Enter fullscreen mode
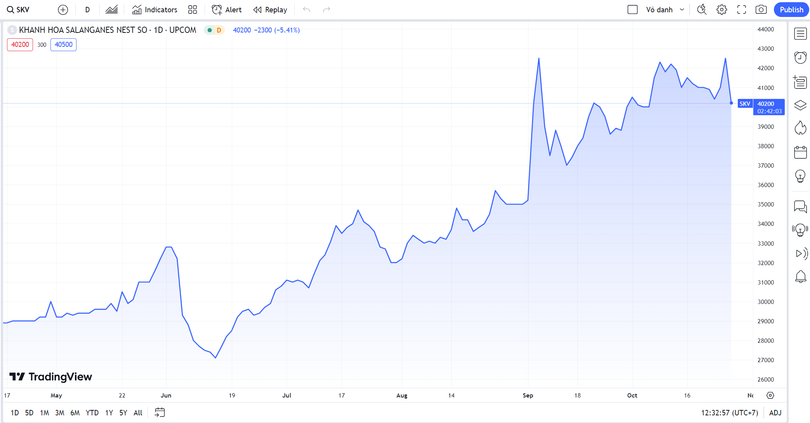Screen dimensions: 810x423 [x=741, y=10]
